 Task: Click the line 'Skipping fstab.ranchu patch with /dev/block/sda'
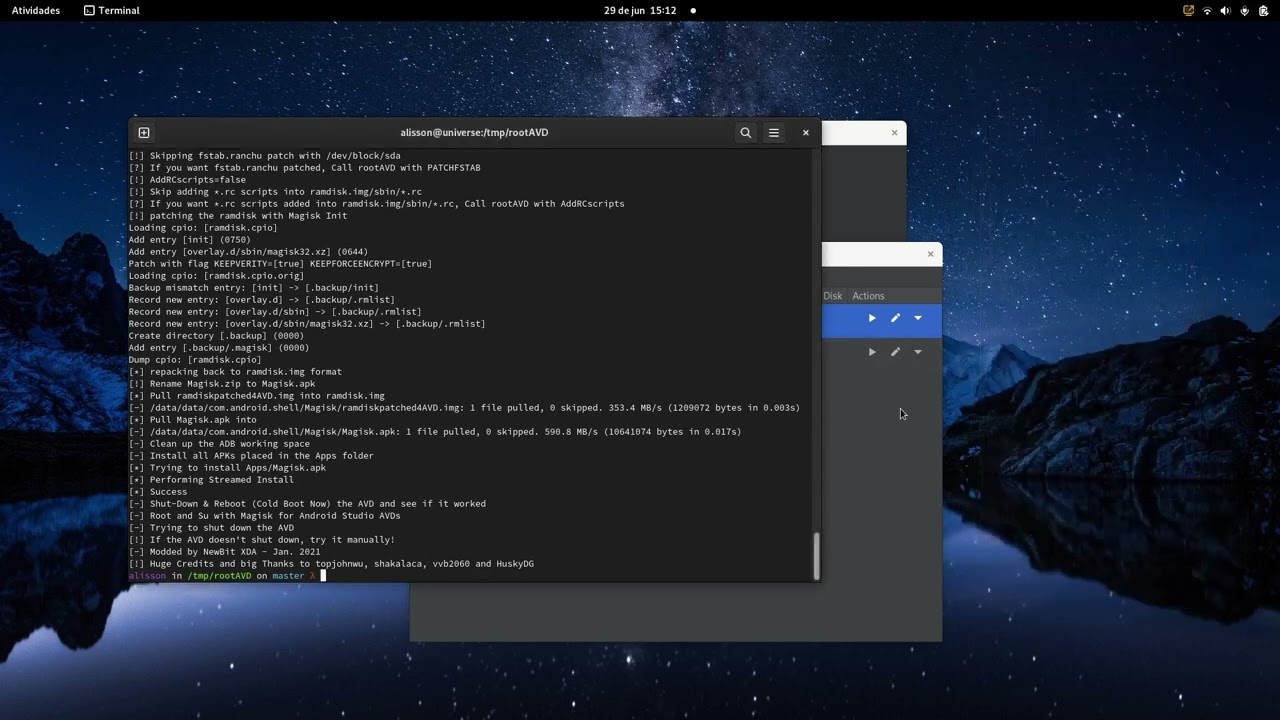(275, 156)
